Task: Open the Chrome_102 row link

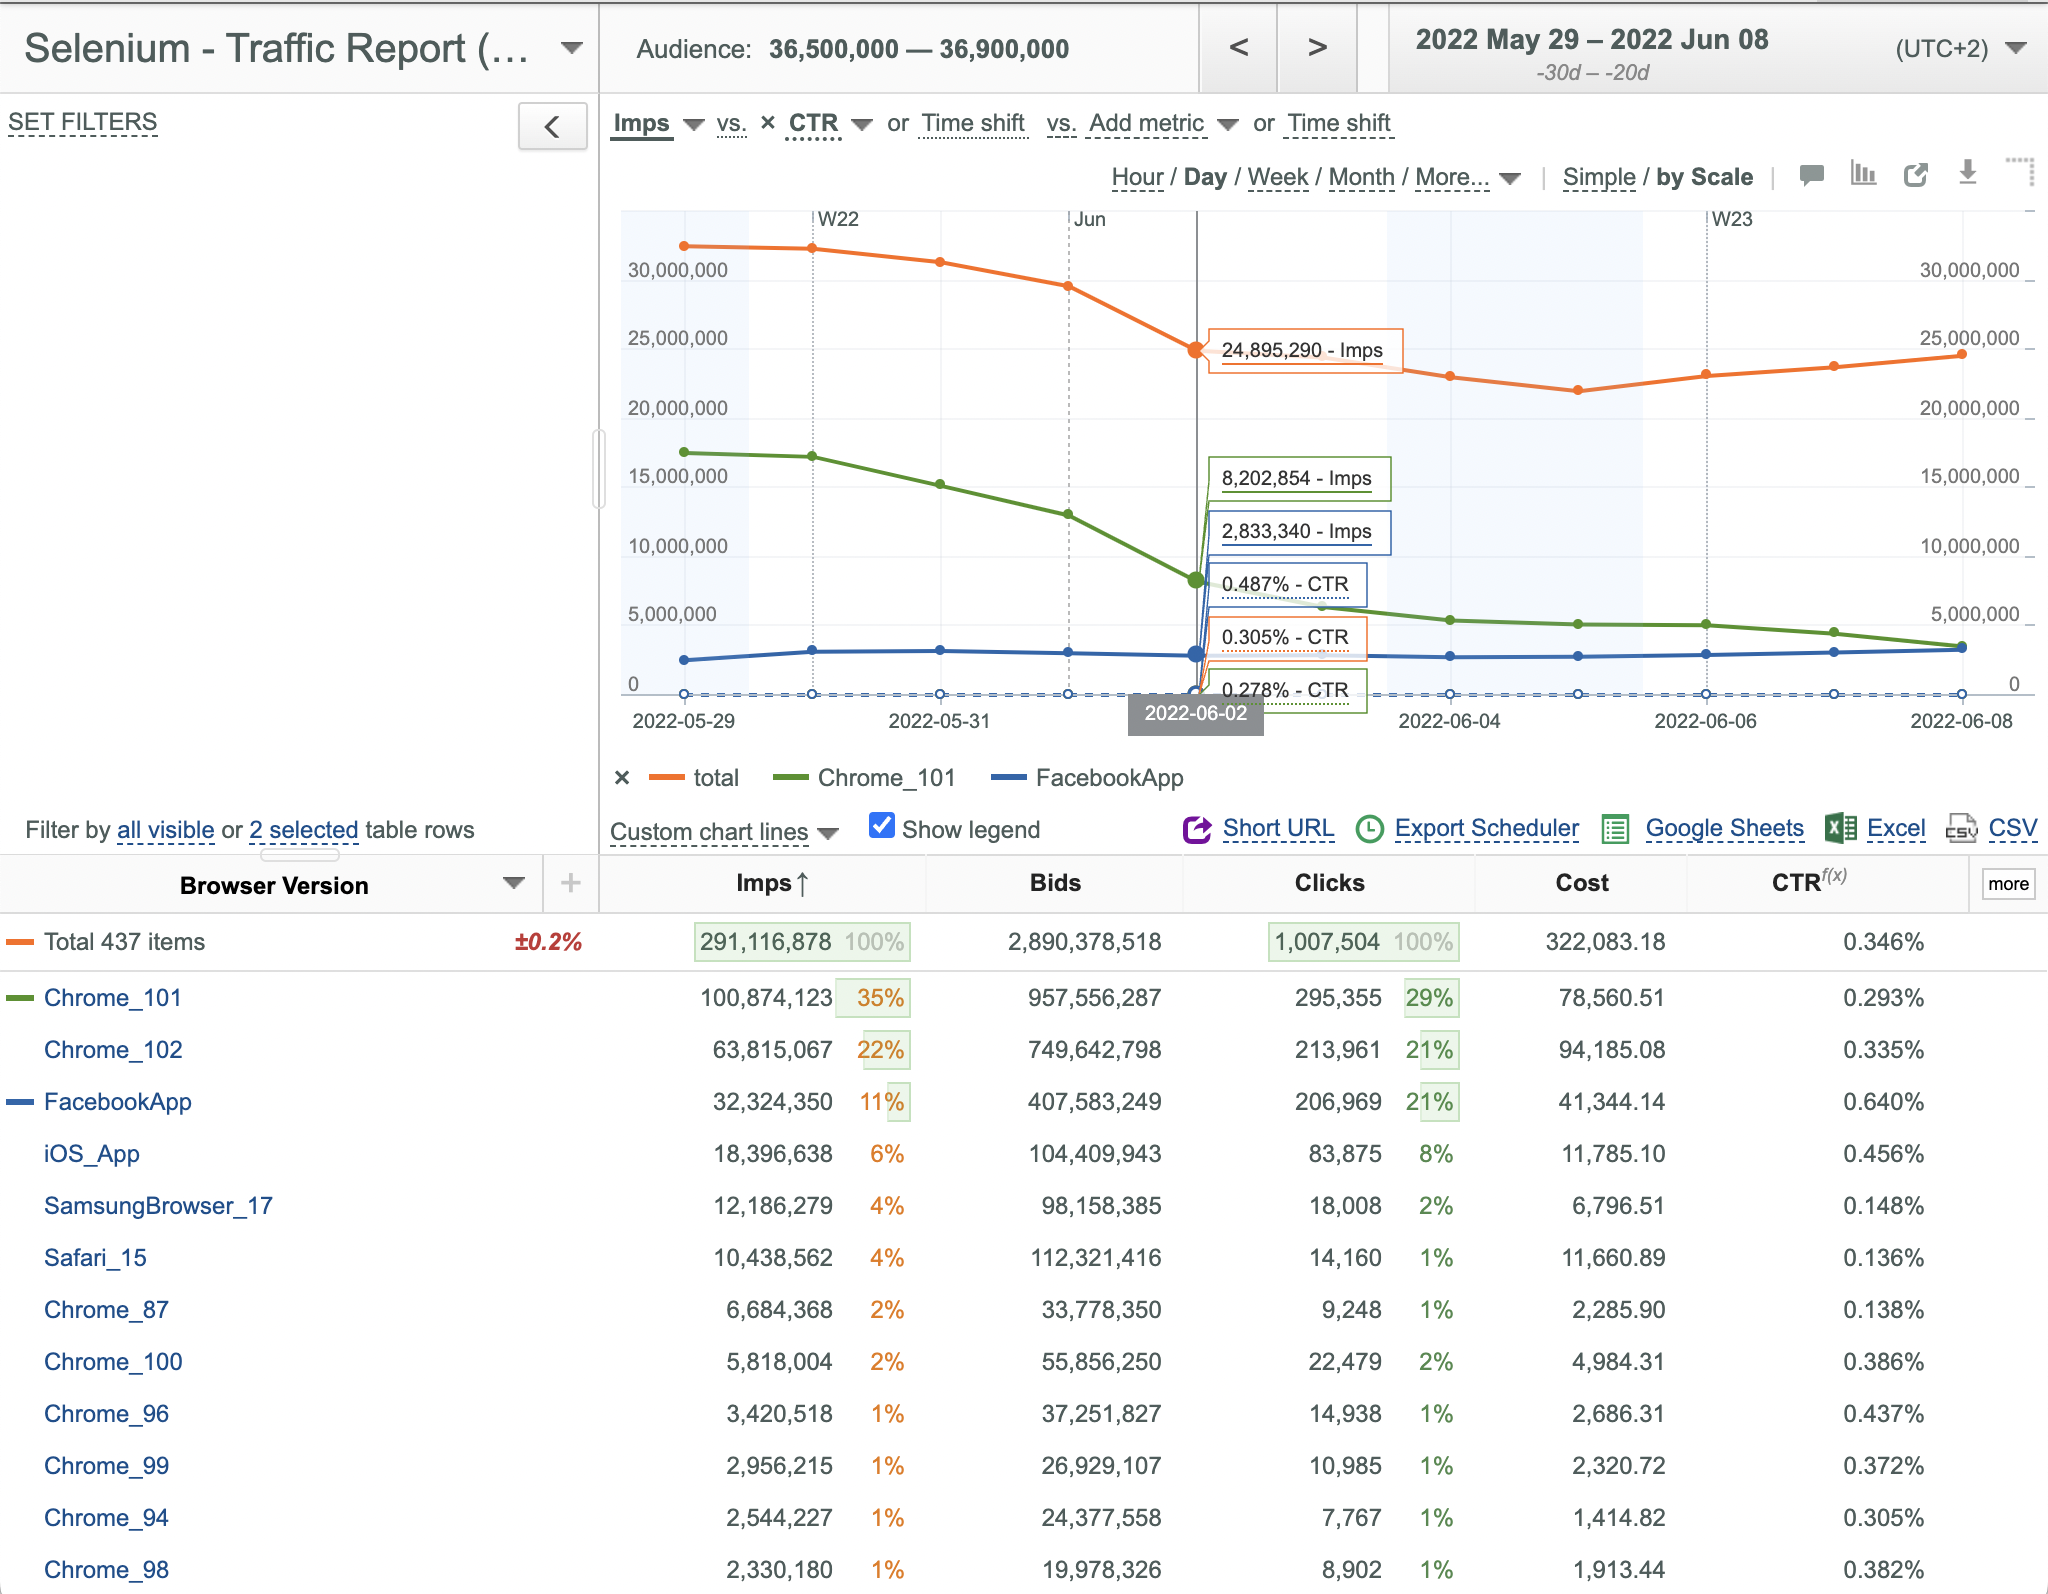Action: pos(113,1050)
